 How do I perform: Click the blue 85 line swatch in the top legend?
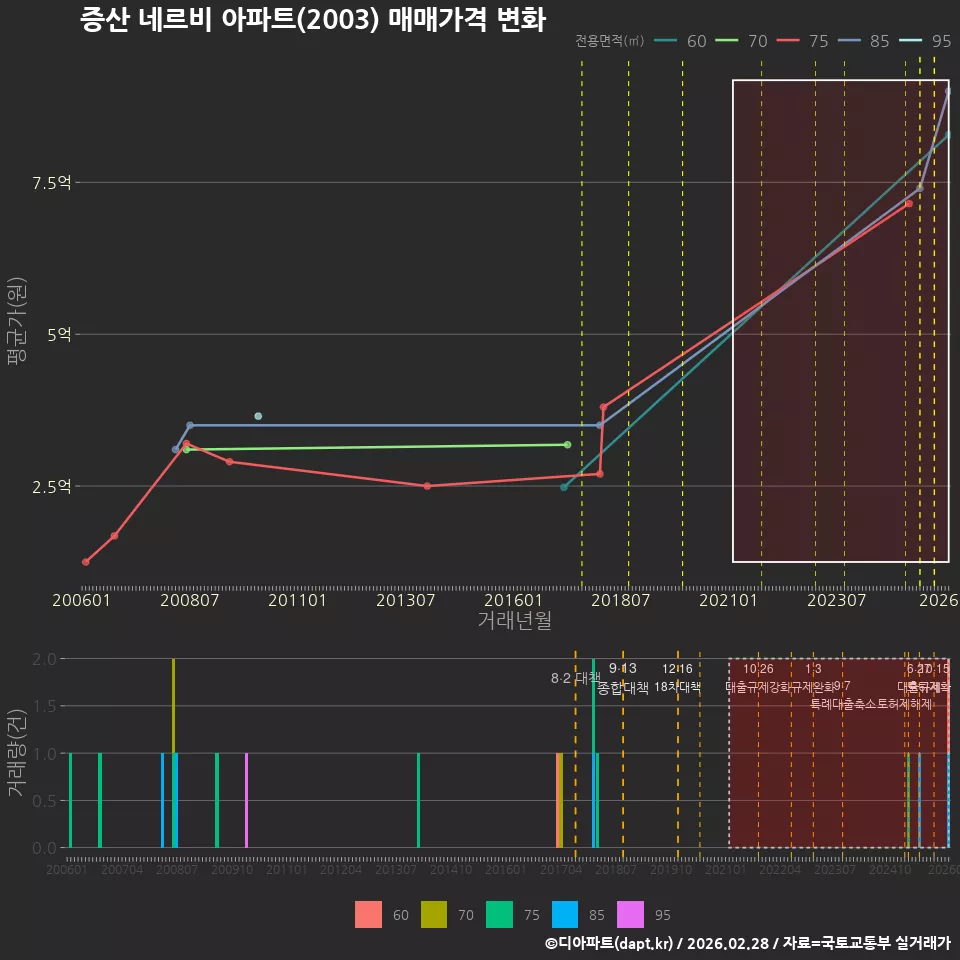point(849,40)
